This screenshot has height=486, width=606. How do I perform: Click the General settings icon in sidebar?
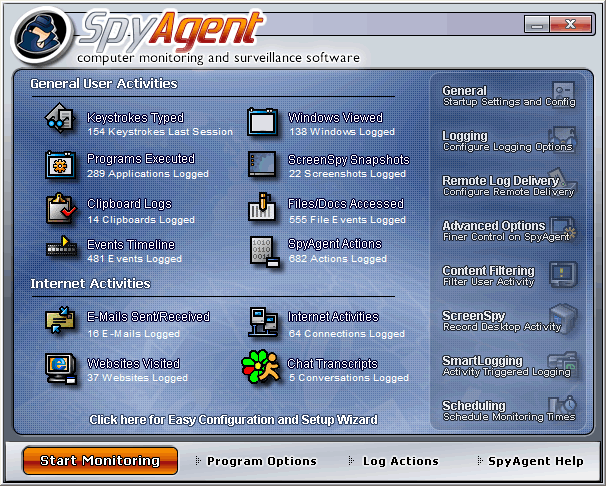coord(563,94)
